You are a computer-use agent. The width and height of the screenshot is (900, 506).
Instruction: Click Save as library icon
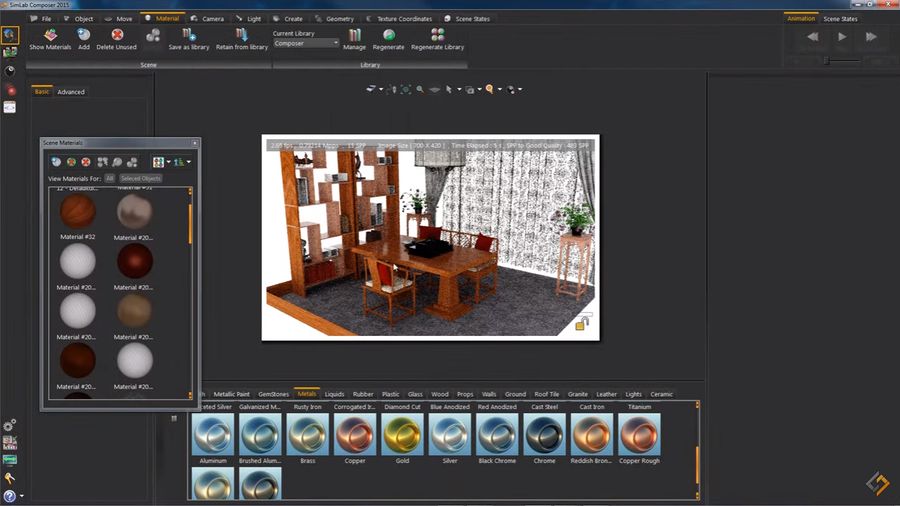coord(188,35)
